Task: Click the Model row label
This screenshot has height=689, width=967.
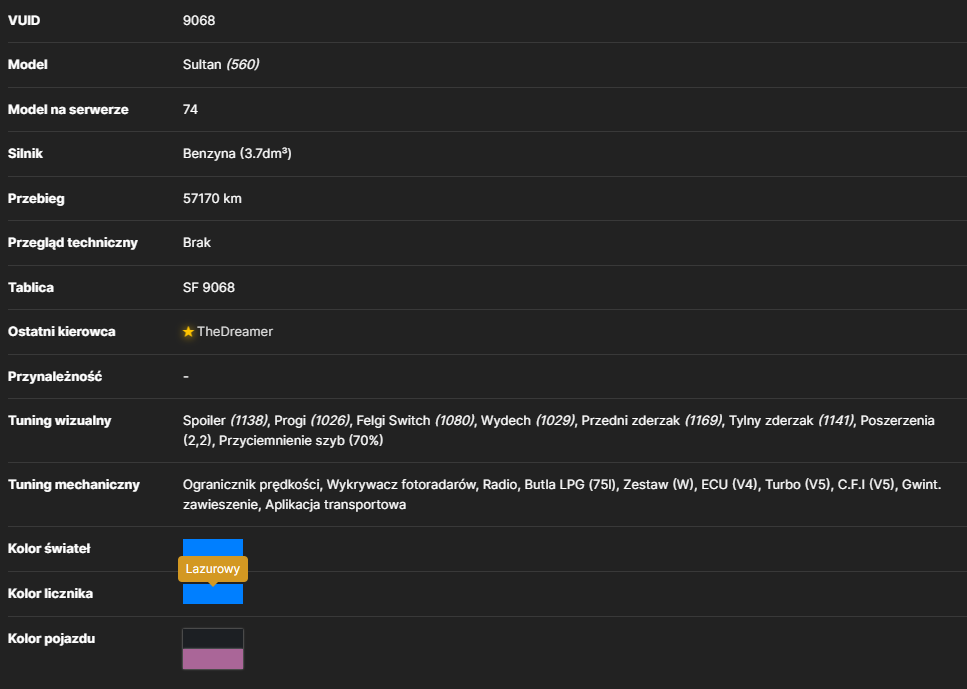Action: click(x=28, y=65)
